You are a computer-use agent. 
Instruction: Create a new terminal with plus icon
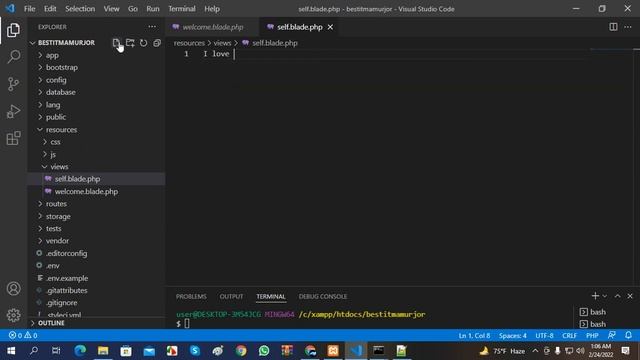595,296
